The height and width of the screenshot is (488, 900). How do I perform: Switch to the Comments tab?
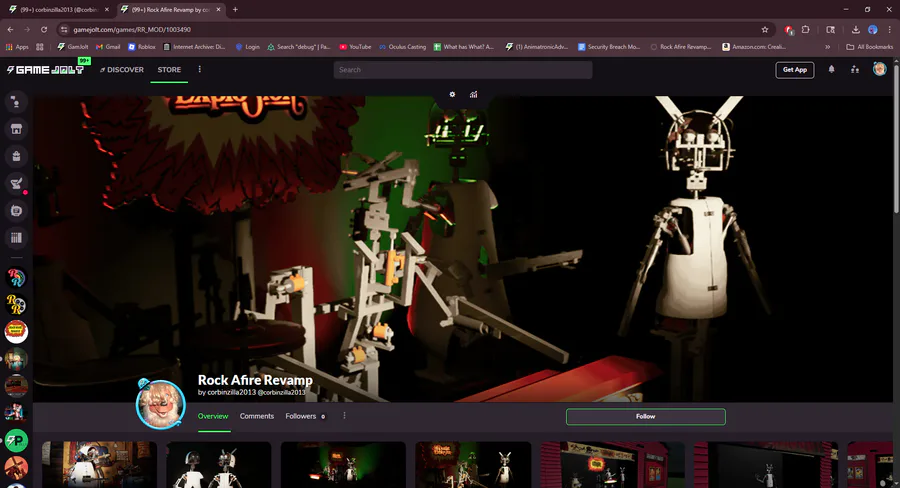point(257,416)
